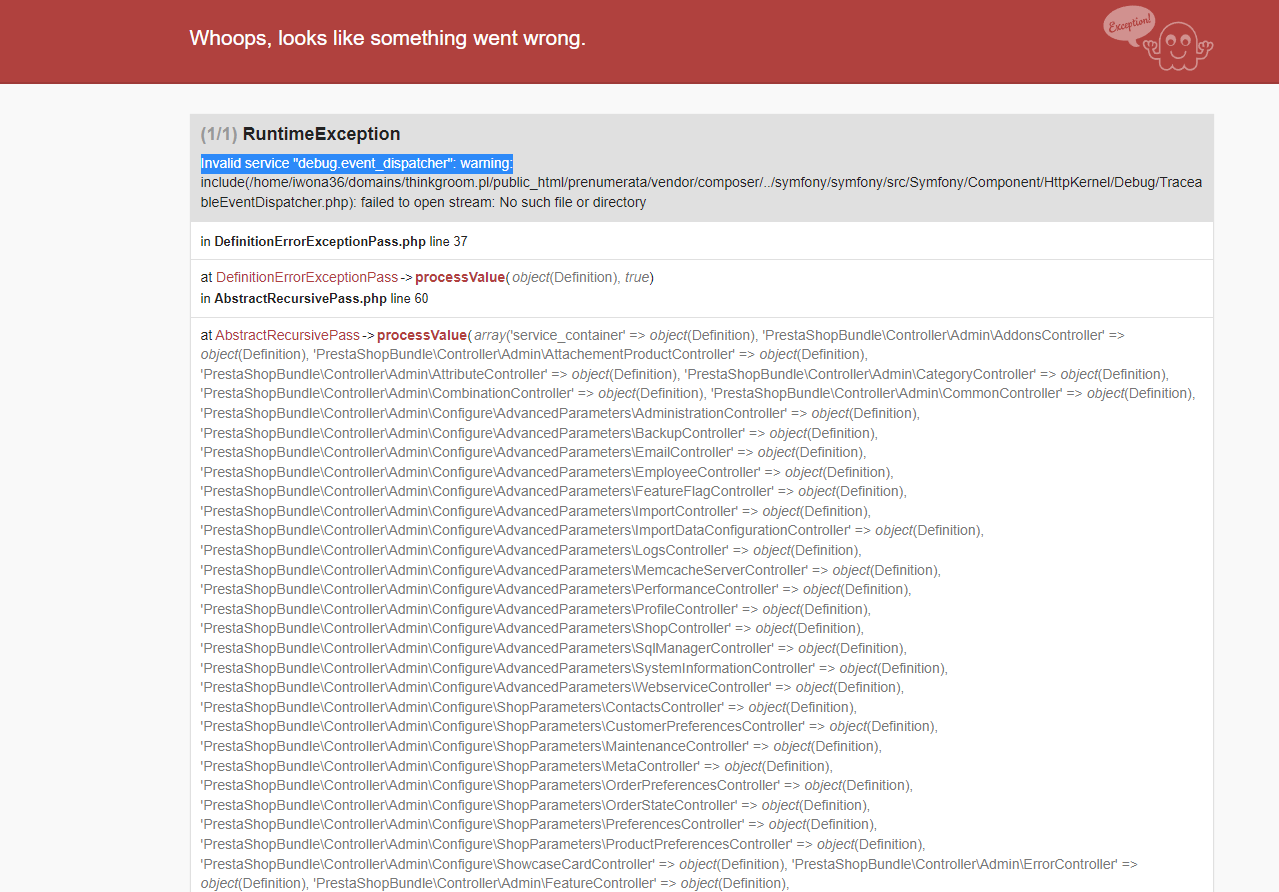Click the AdvancedParameters ShopController entry

[x=466, y=628]
